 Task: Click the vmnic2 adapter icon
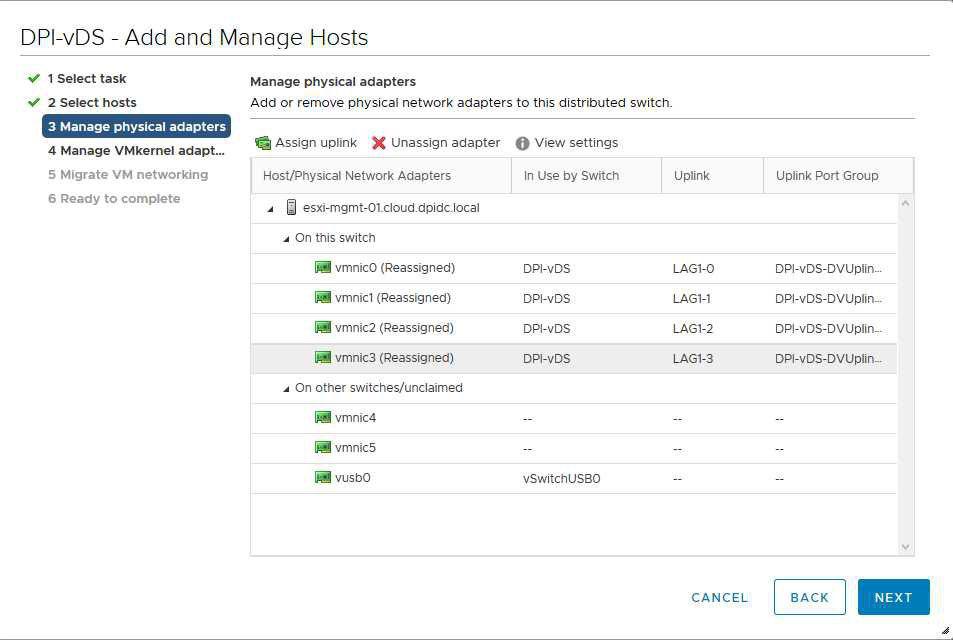point(323,328)
